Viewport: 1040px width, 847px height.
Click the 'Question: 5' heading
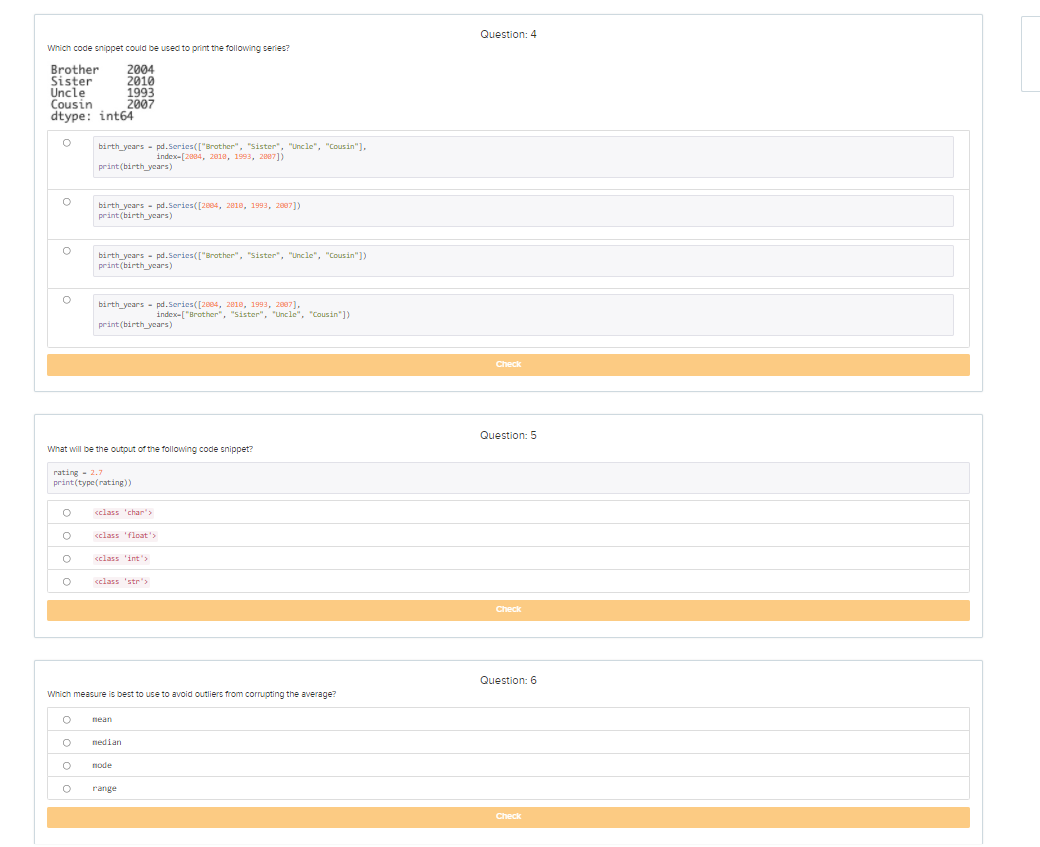(508, 435)
